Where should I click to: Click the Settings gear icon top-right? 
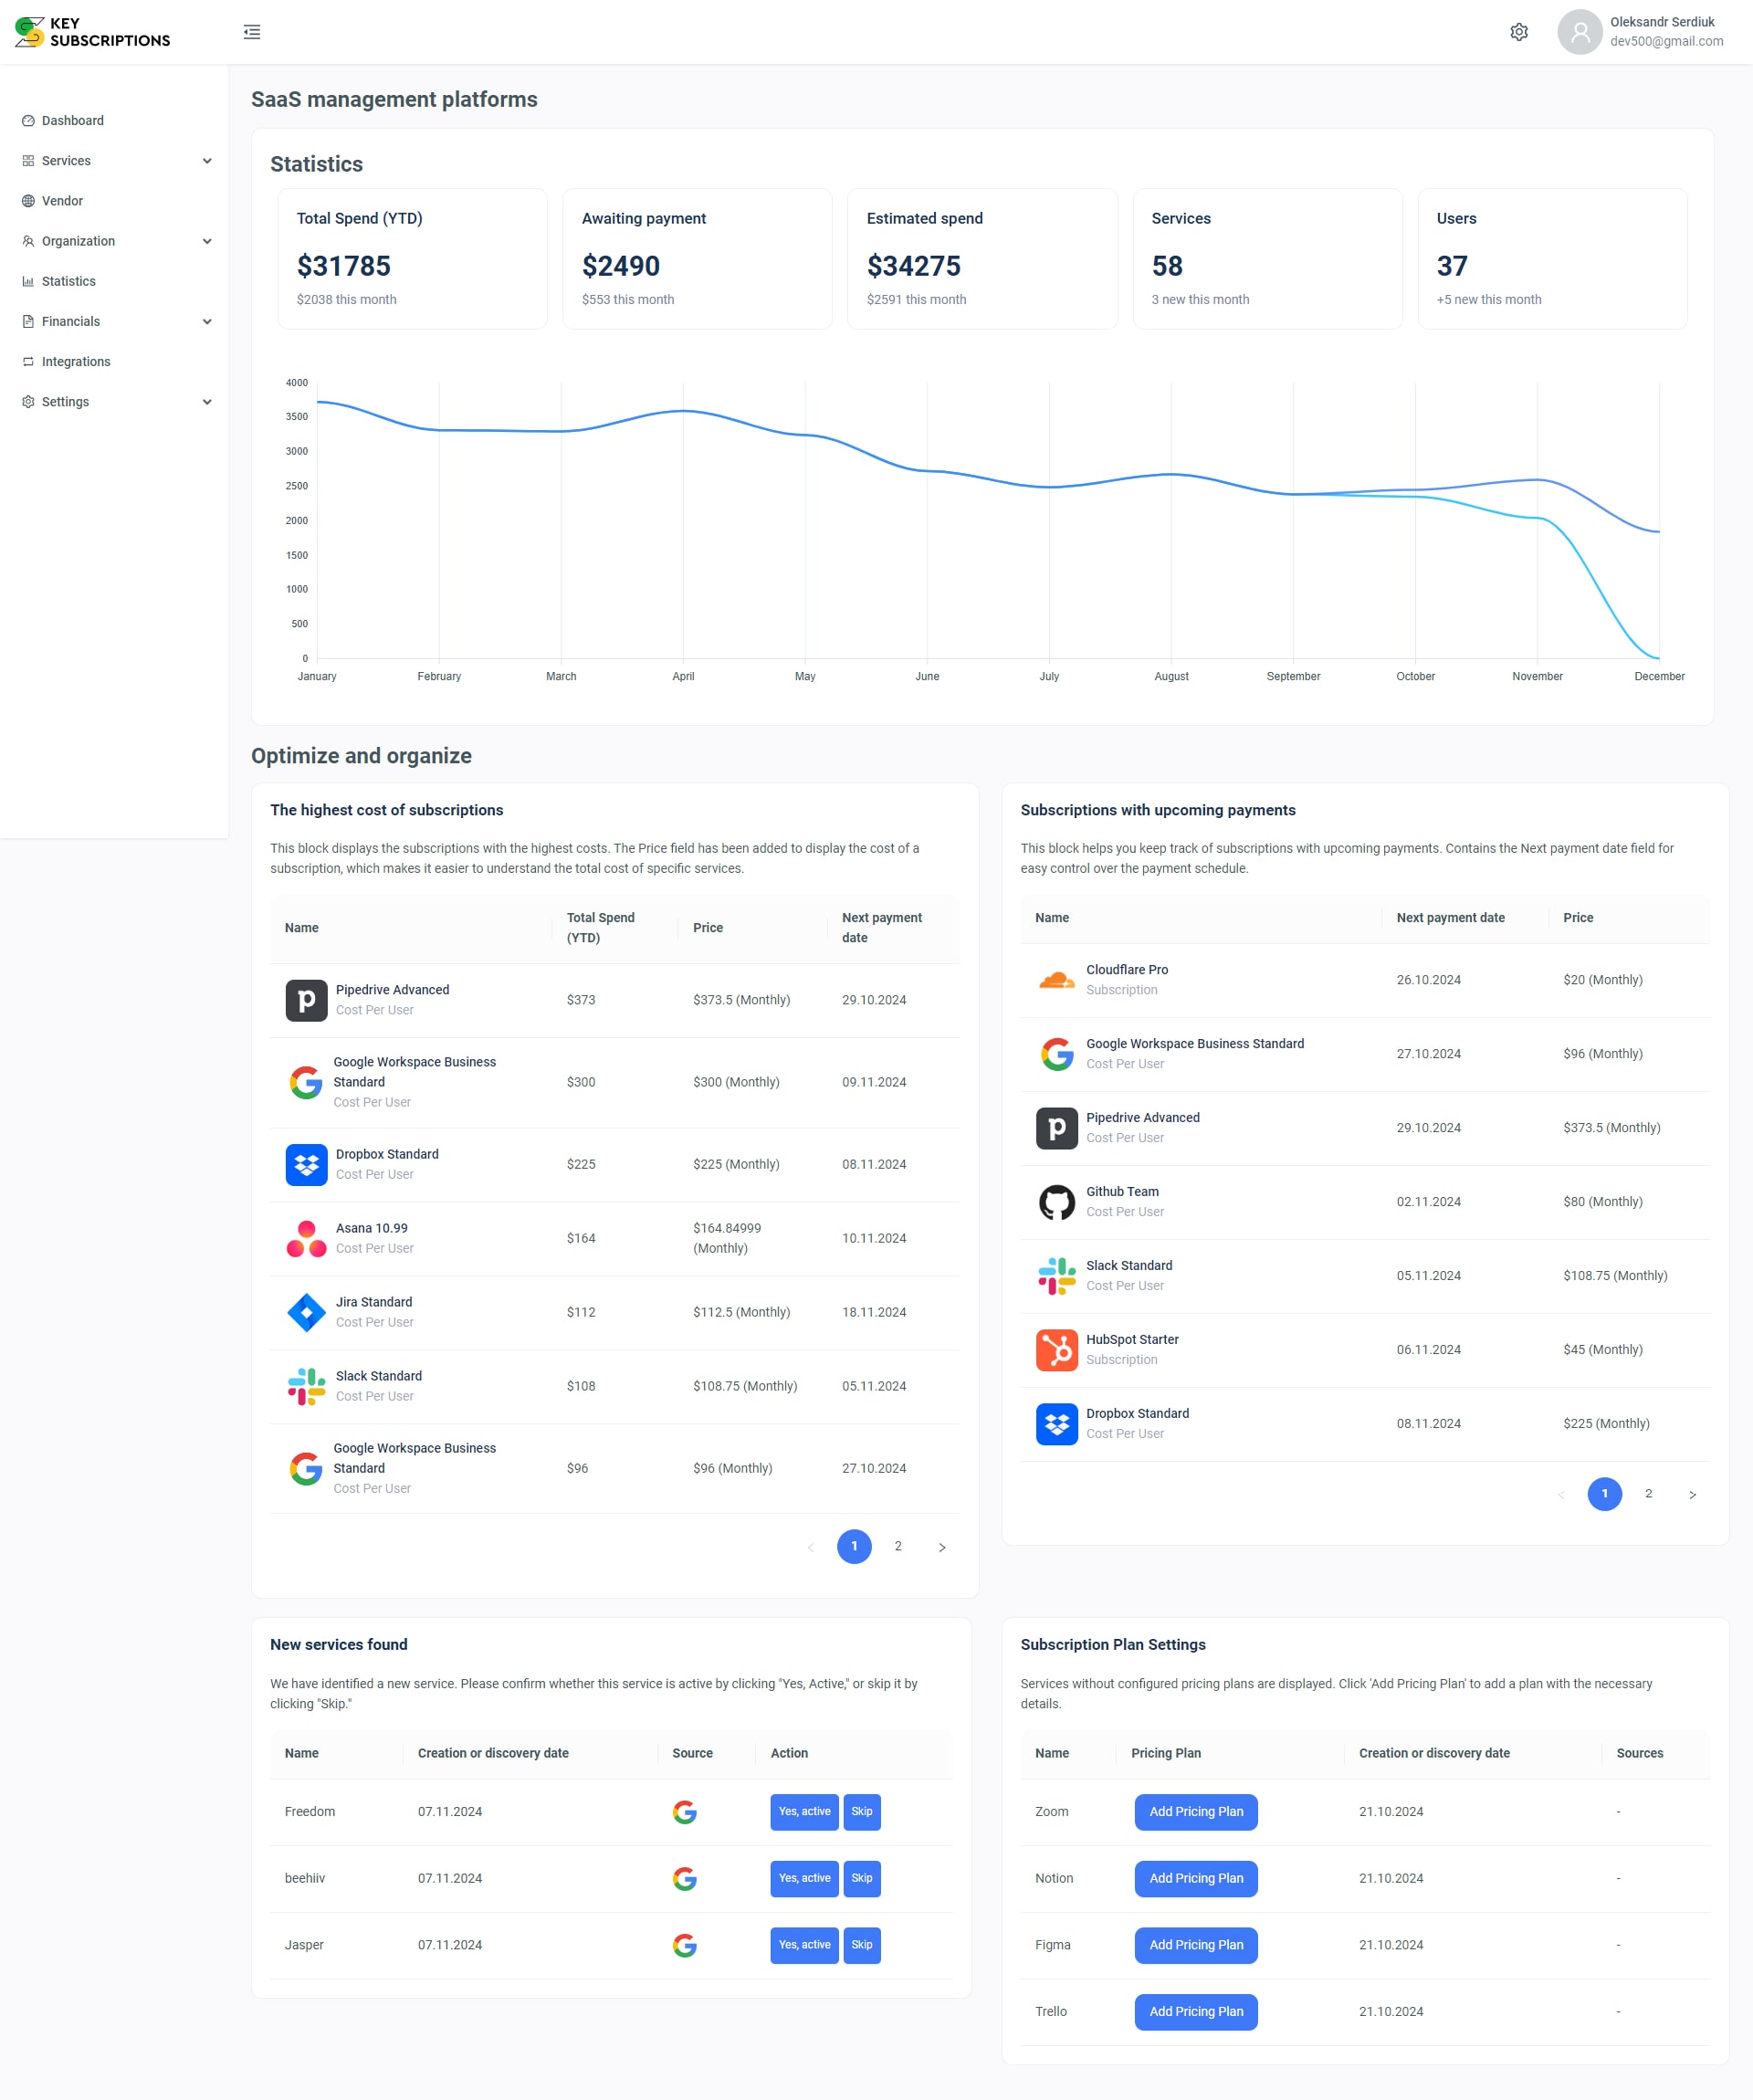tap(1519, 31)
